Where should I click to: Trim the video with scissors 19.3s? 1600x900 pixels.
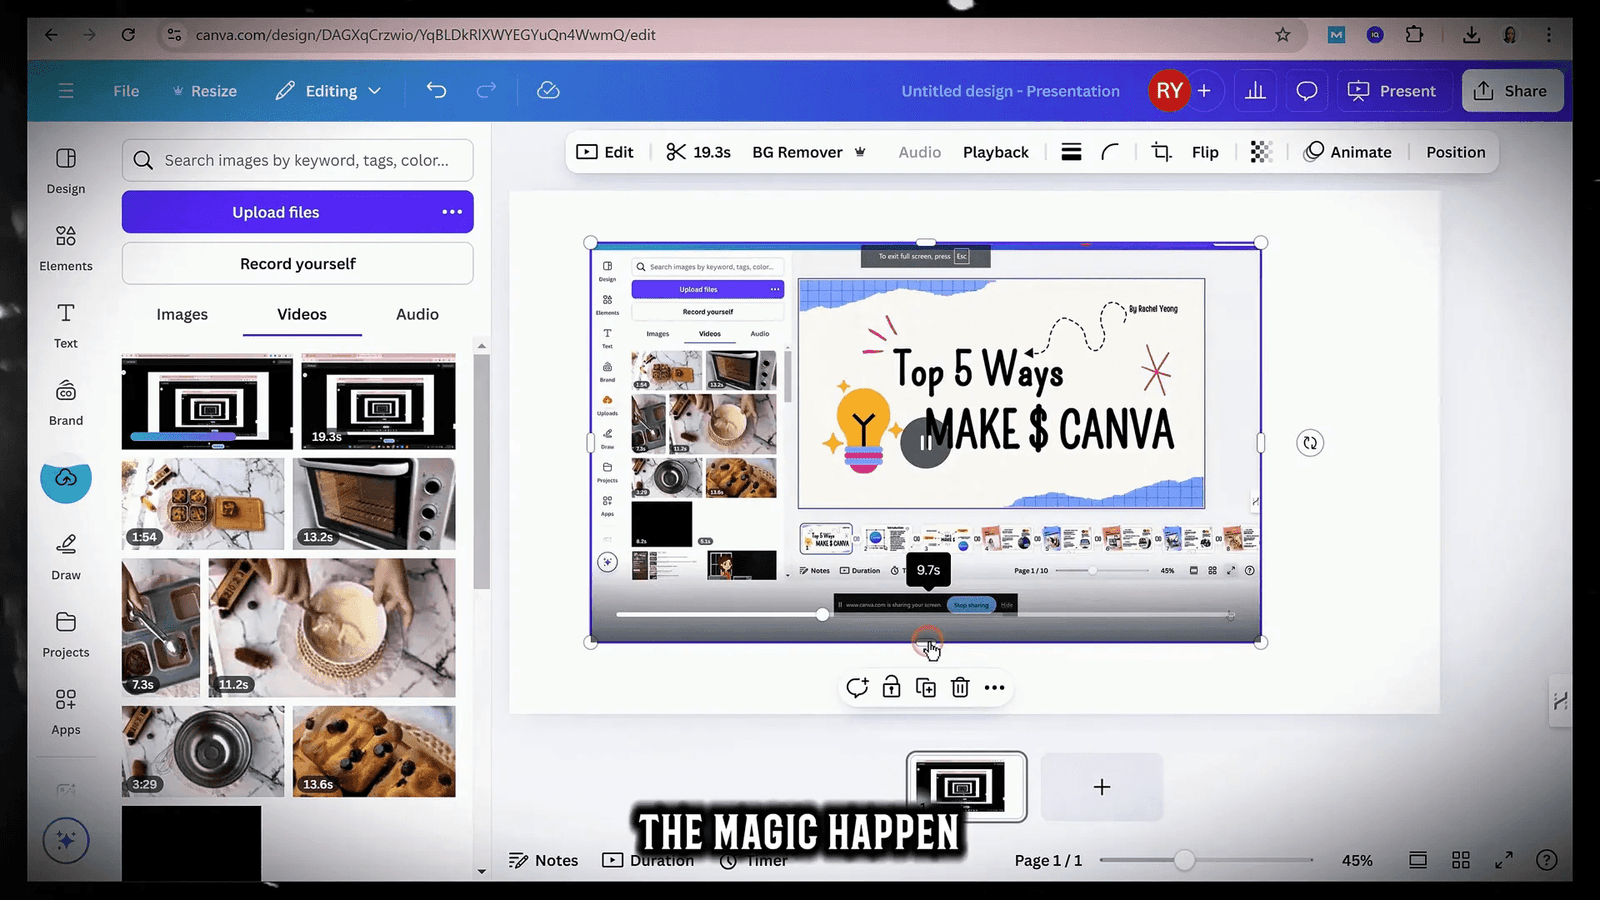(698, 152)
